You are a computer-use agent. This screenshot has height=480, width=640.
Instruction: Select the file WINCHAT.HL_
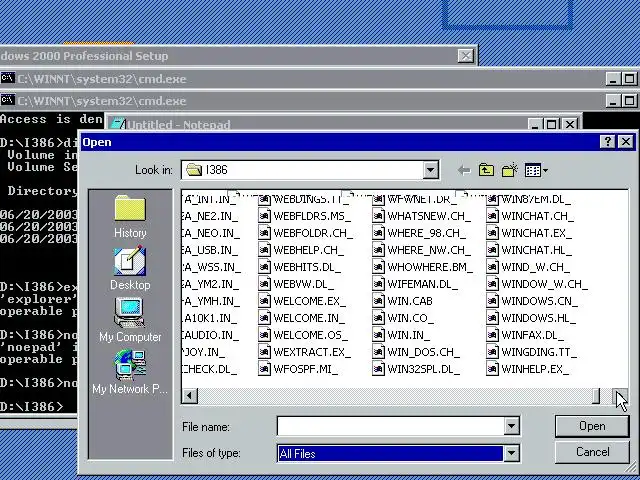tap(529, 250)
